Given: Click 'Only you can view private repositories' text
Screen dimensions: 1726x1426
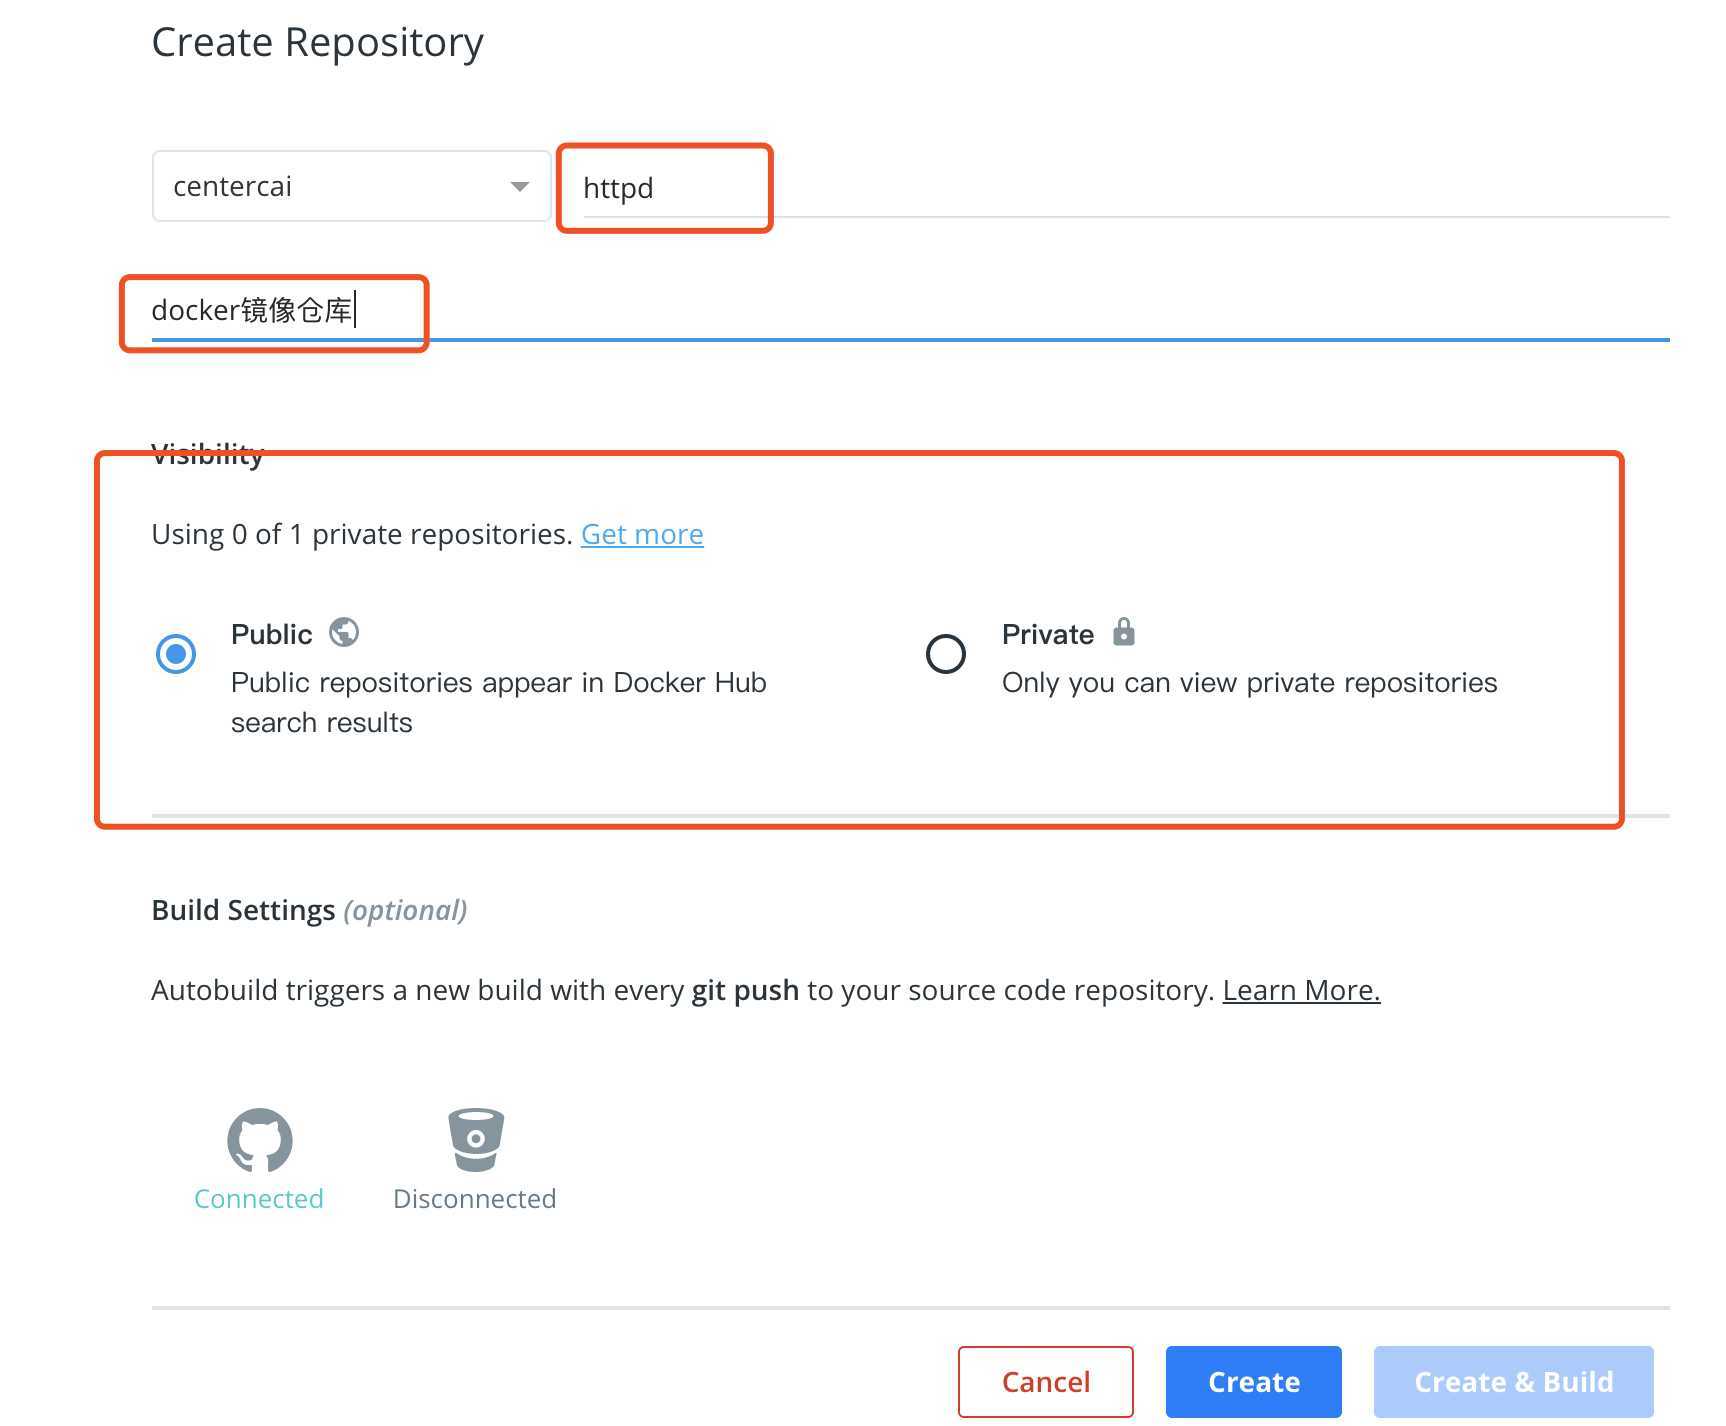Looking at the screenshot, I should pyautogui.click(x=1250, y=682).
